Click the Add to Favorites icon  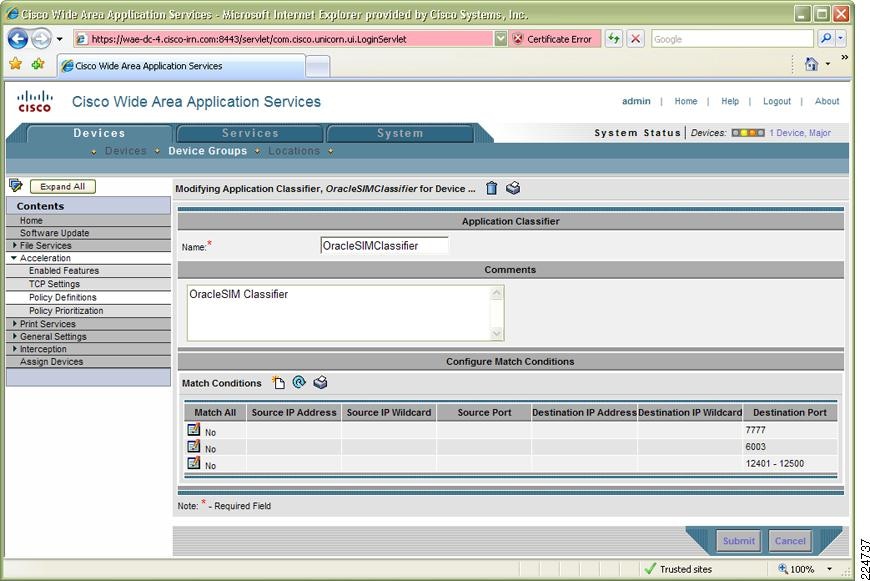click(x=38, y=64)
